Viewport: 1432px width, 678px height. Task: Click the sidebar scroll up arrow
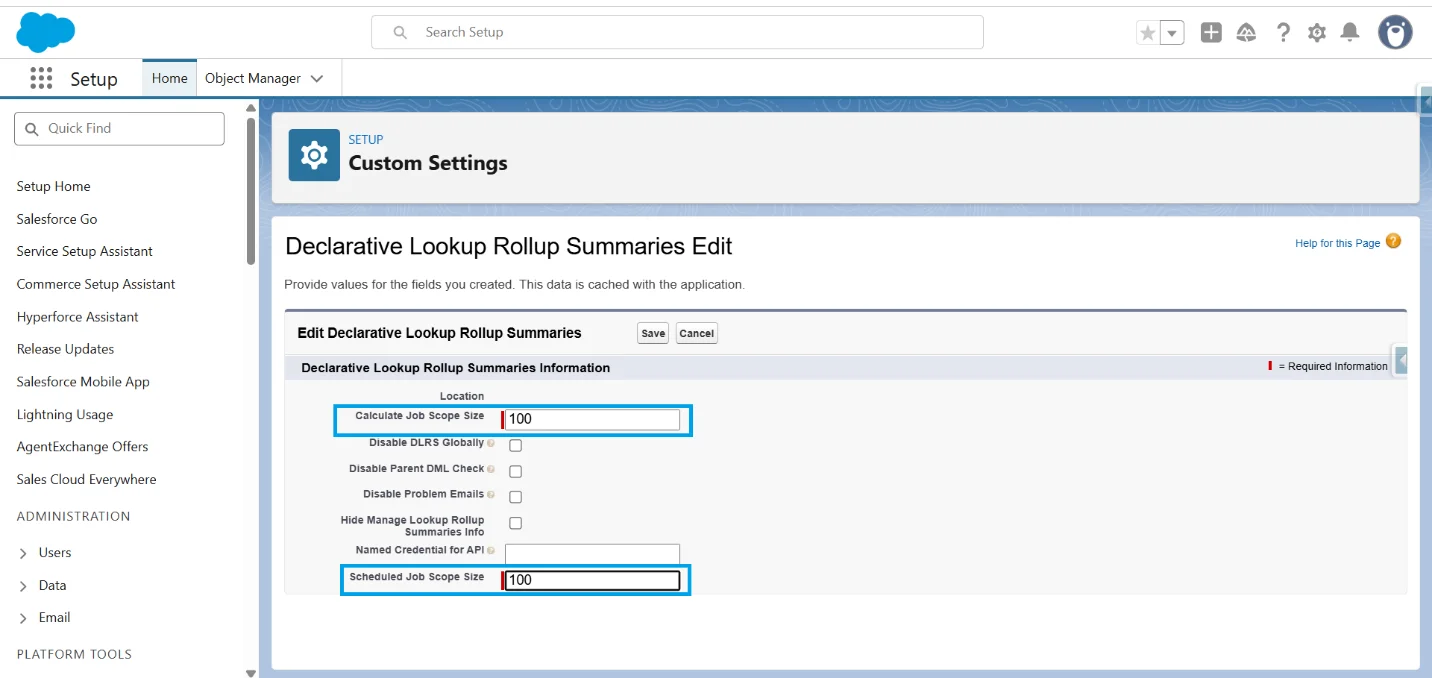(251, 107)
